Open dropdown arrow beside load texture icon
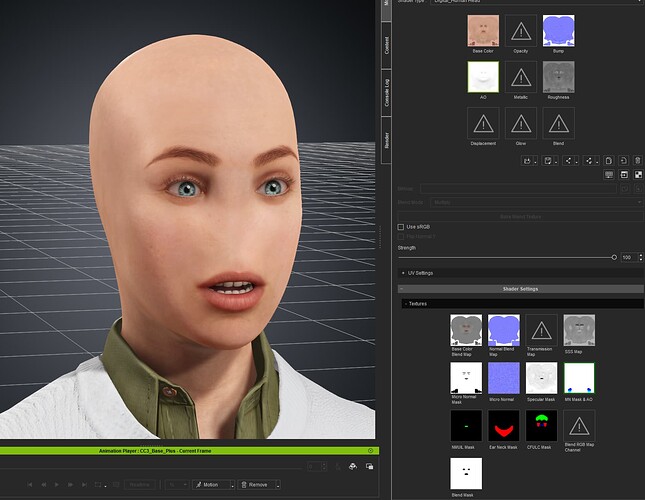Viewport: 645px width, 500px height. coord(535,162)
